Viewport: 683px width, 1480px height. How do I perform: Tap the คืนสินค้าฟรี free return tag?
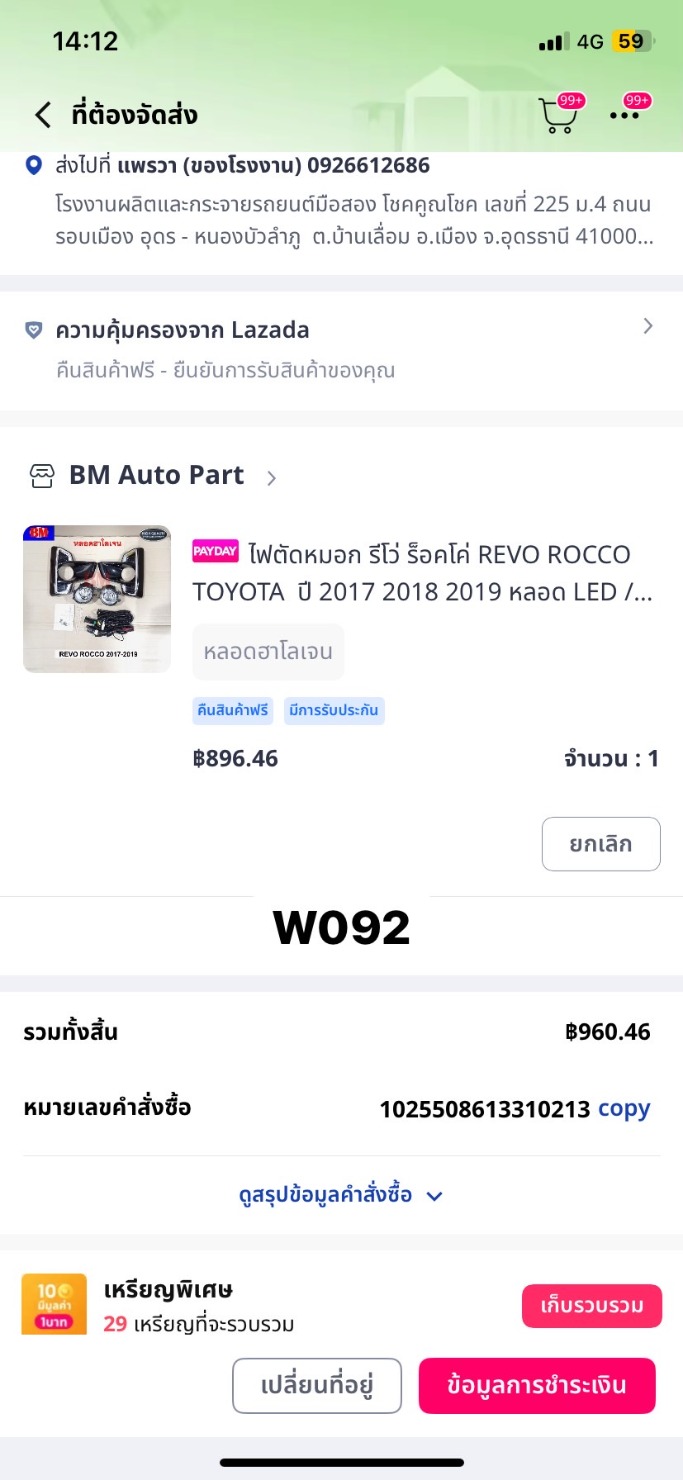(233, 711)
